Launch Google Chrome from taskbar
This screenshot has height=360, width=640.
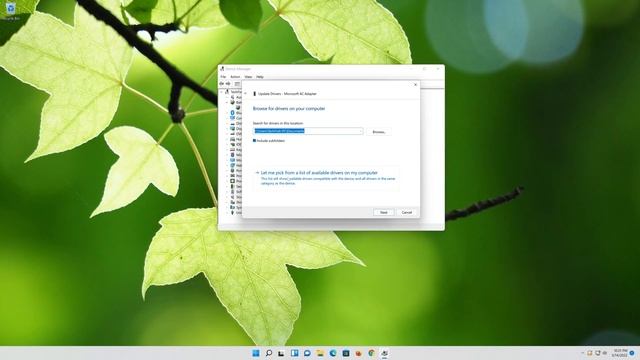(371, 353)
